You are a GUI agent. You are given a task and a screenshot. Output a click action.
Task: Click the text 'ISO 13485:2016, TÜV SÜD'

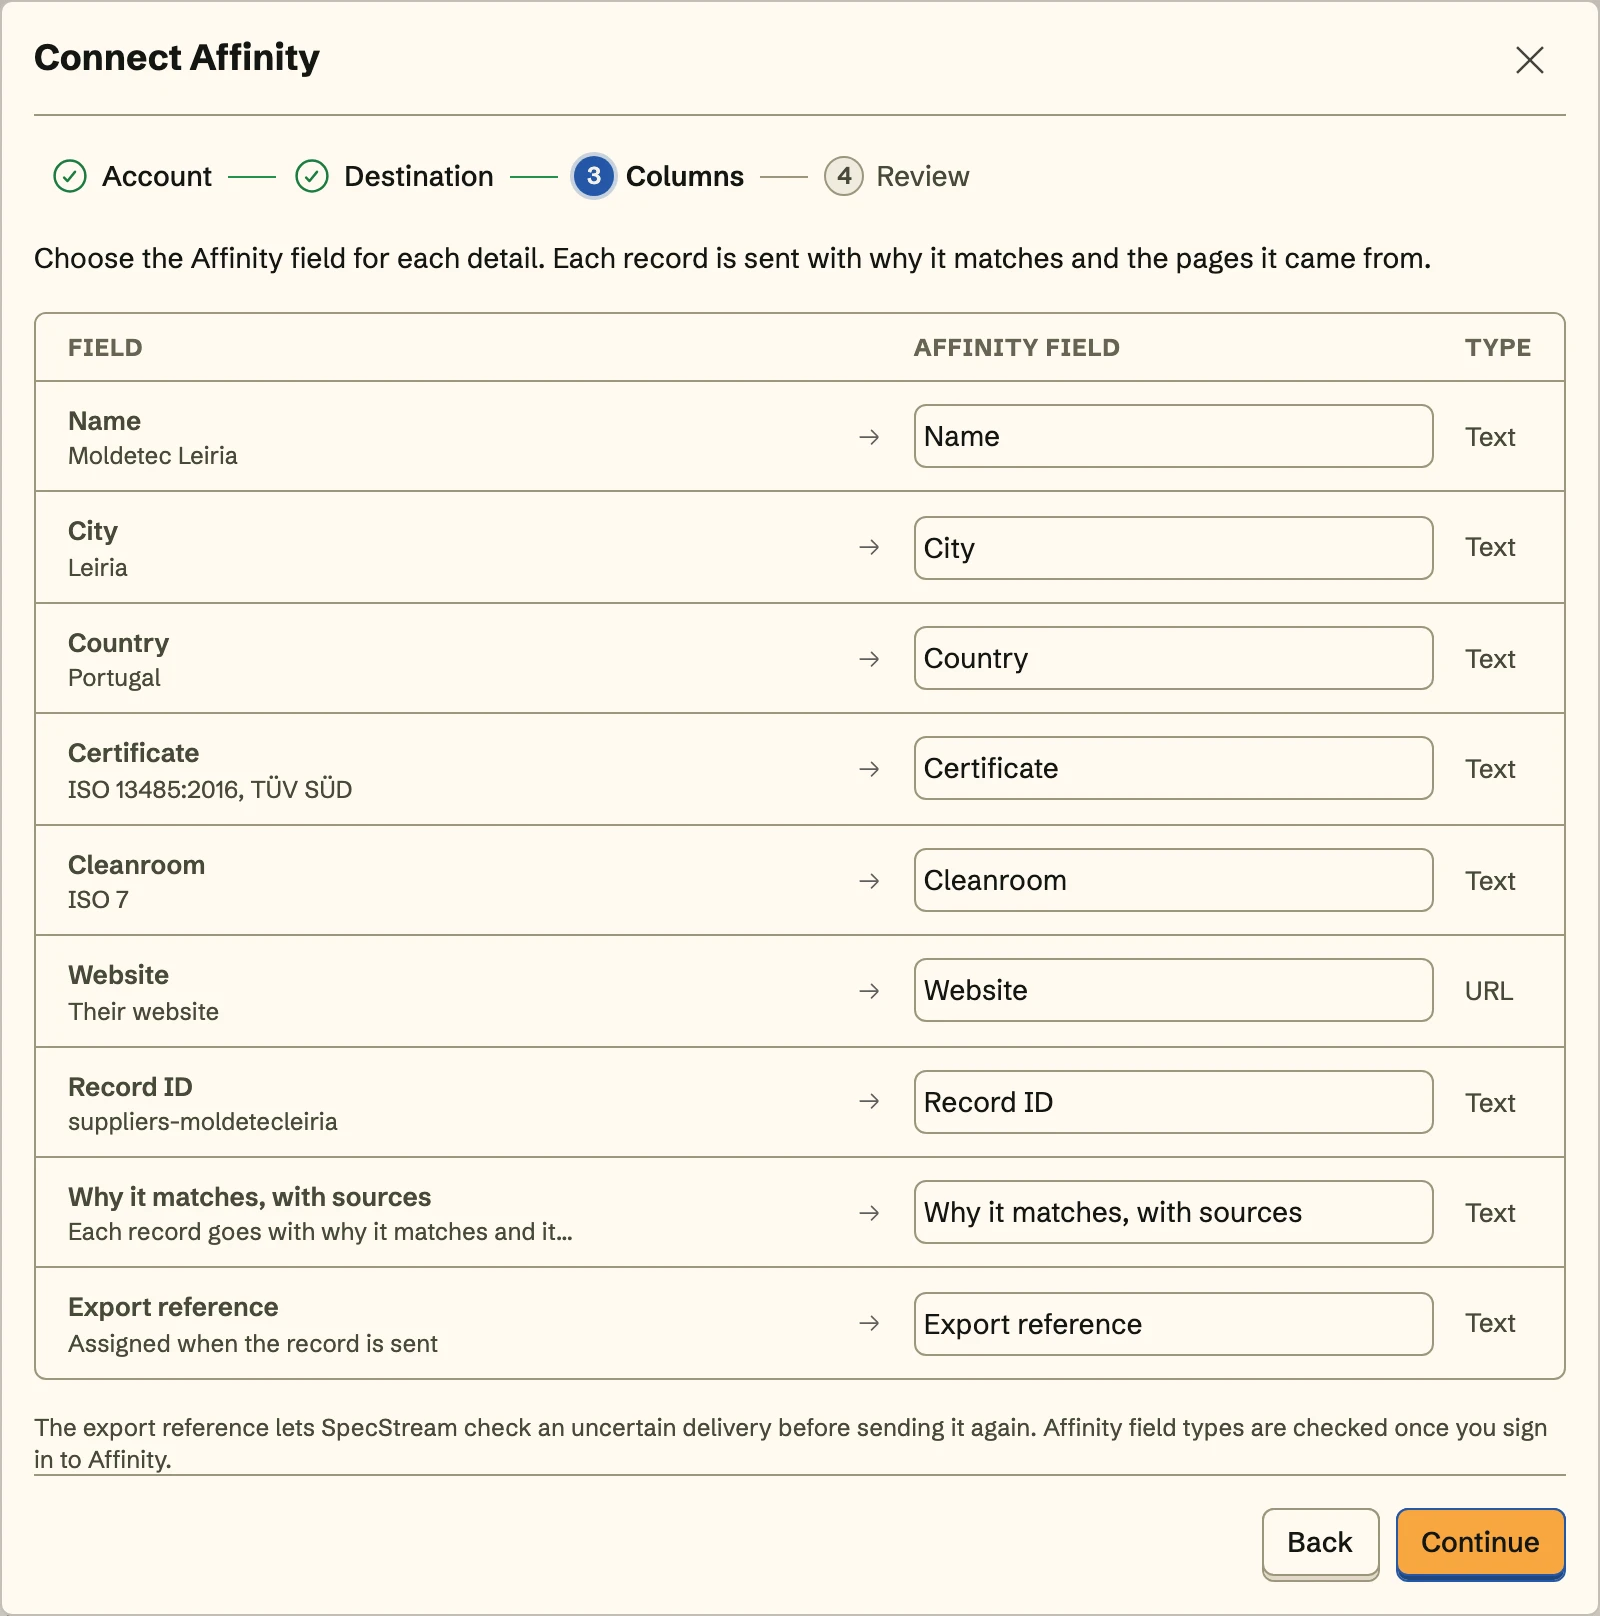[x=210, y=790]
